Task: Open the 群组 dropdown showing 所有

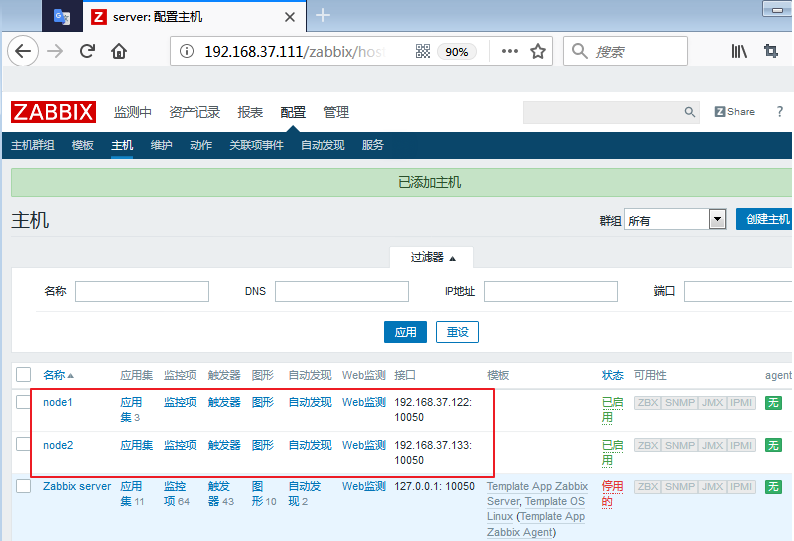Action: coord(675,220)
